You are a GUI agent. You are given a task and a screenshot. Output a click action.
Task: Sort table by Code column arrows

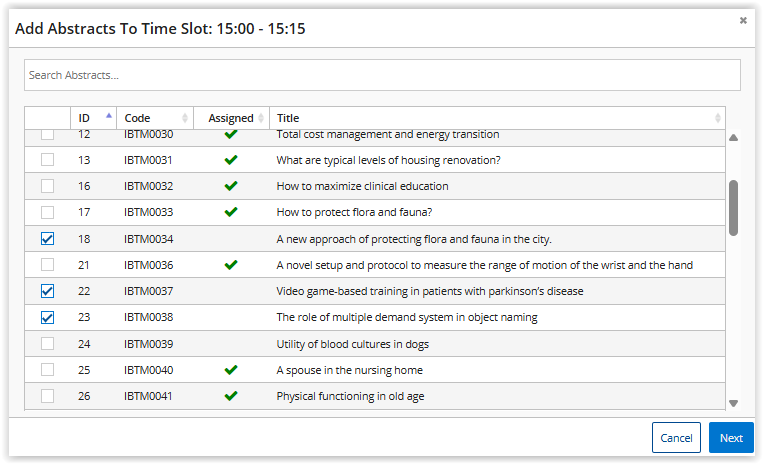point(185,118)
